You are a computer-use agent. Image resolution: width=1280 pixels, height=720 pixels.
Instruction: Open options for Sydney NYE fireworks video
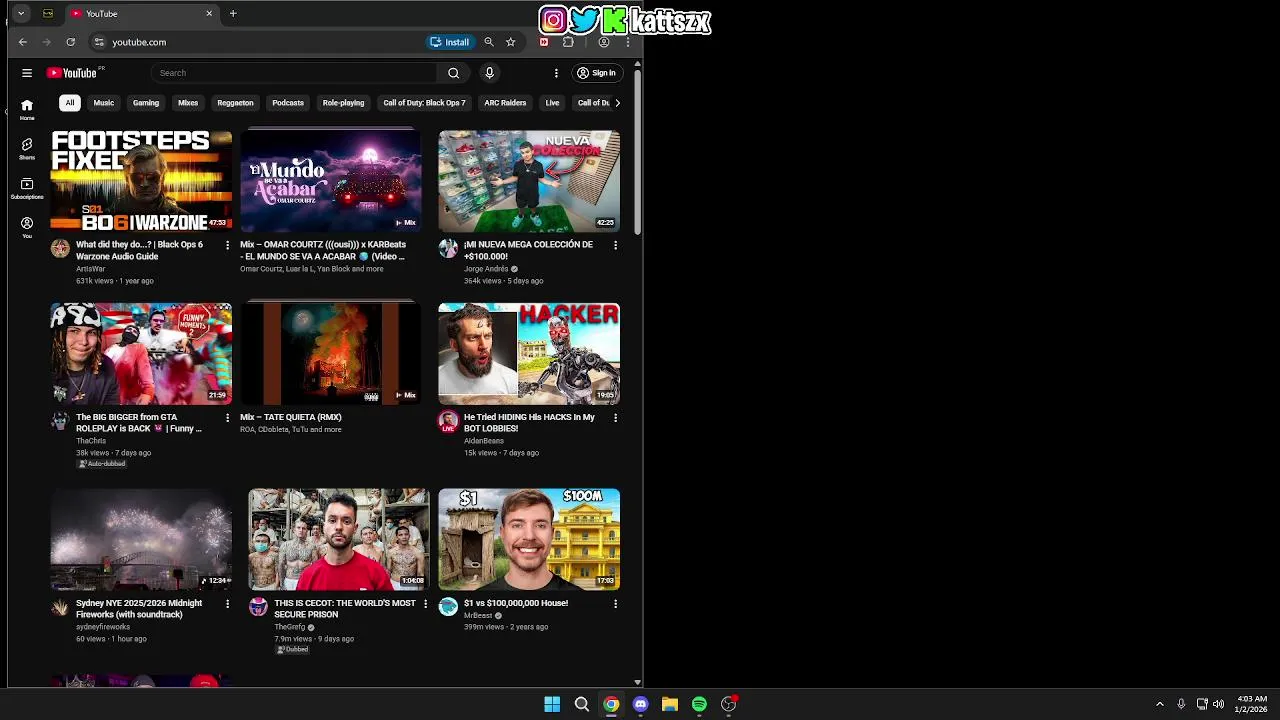click(x=227, y=604)
